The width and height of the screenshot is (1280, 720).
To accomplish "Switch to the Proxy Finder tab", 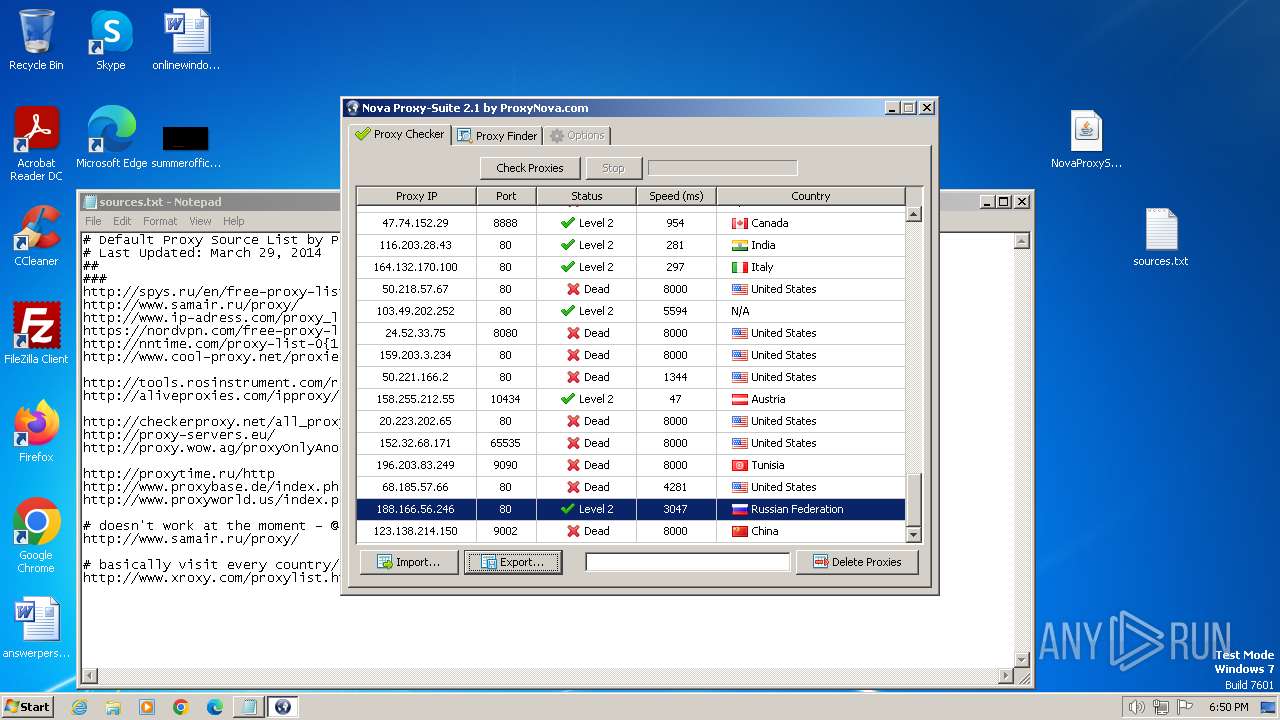I will coord(497,136).
